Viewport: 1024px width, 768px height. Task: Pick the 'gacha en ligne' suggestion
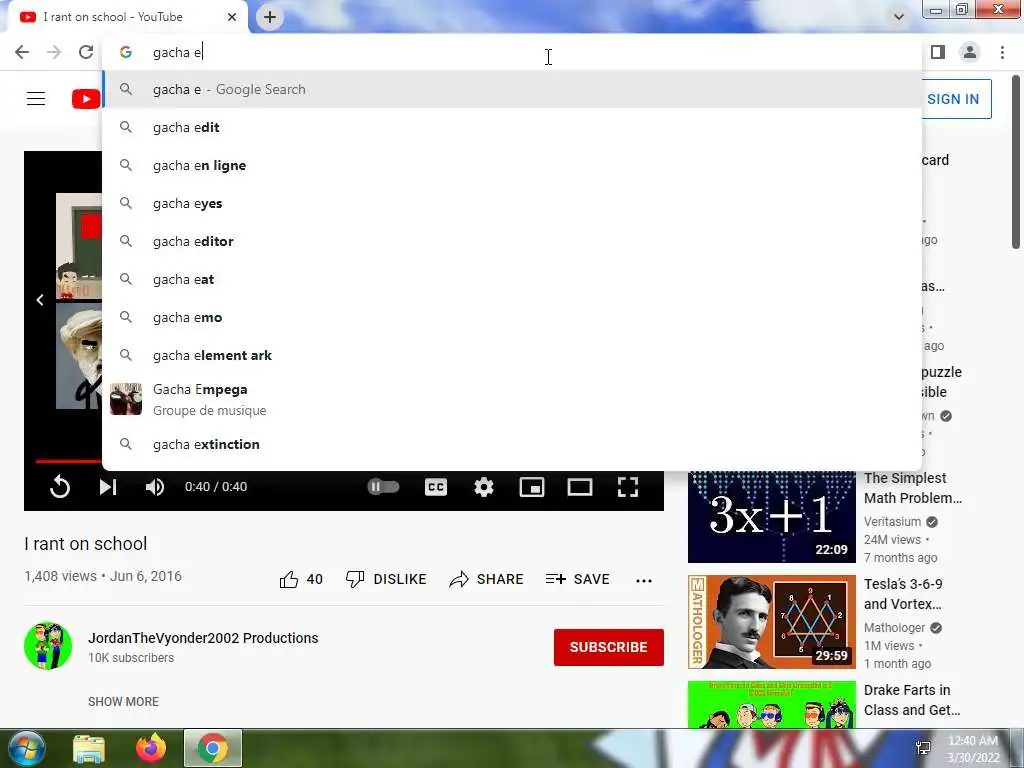tap(512, 165)
